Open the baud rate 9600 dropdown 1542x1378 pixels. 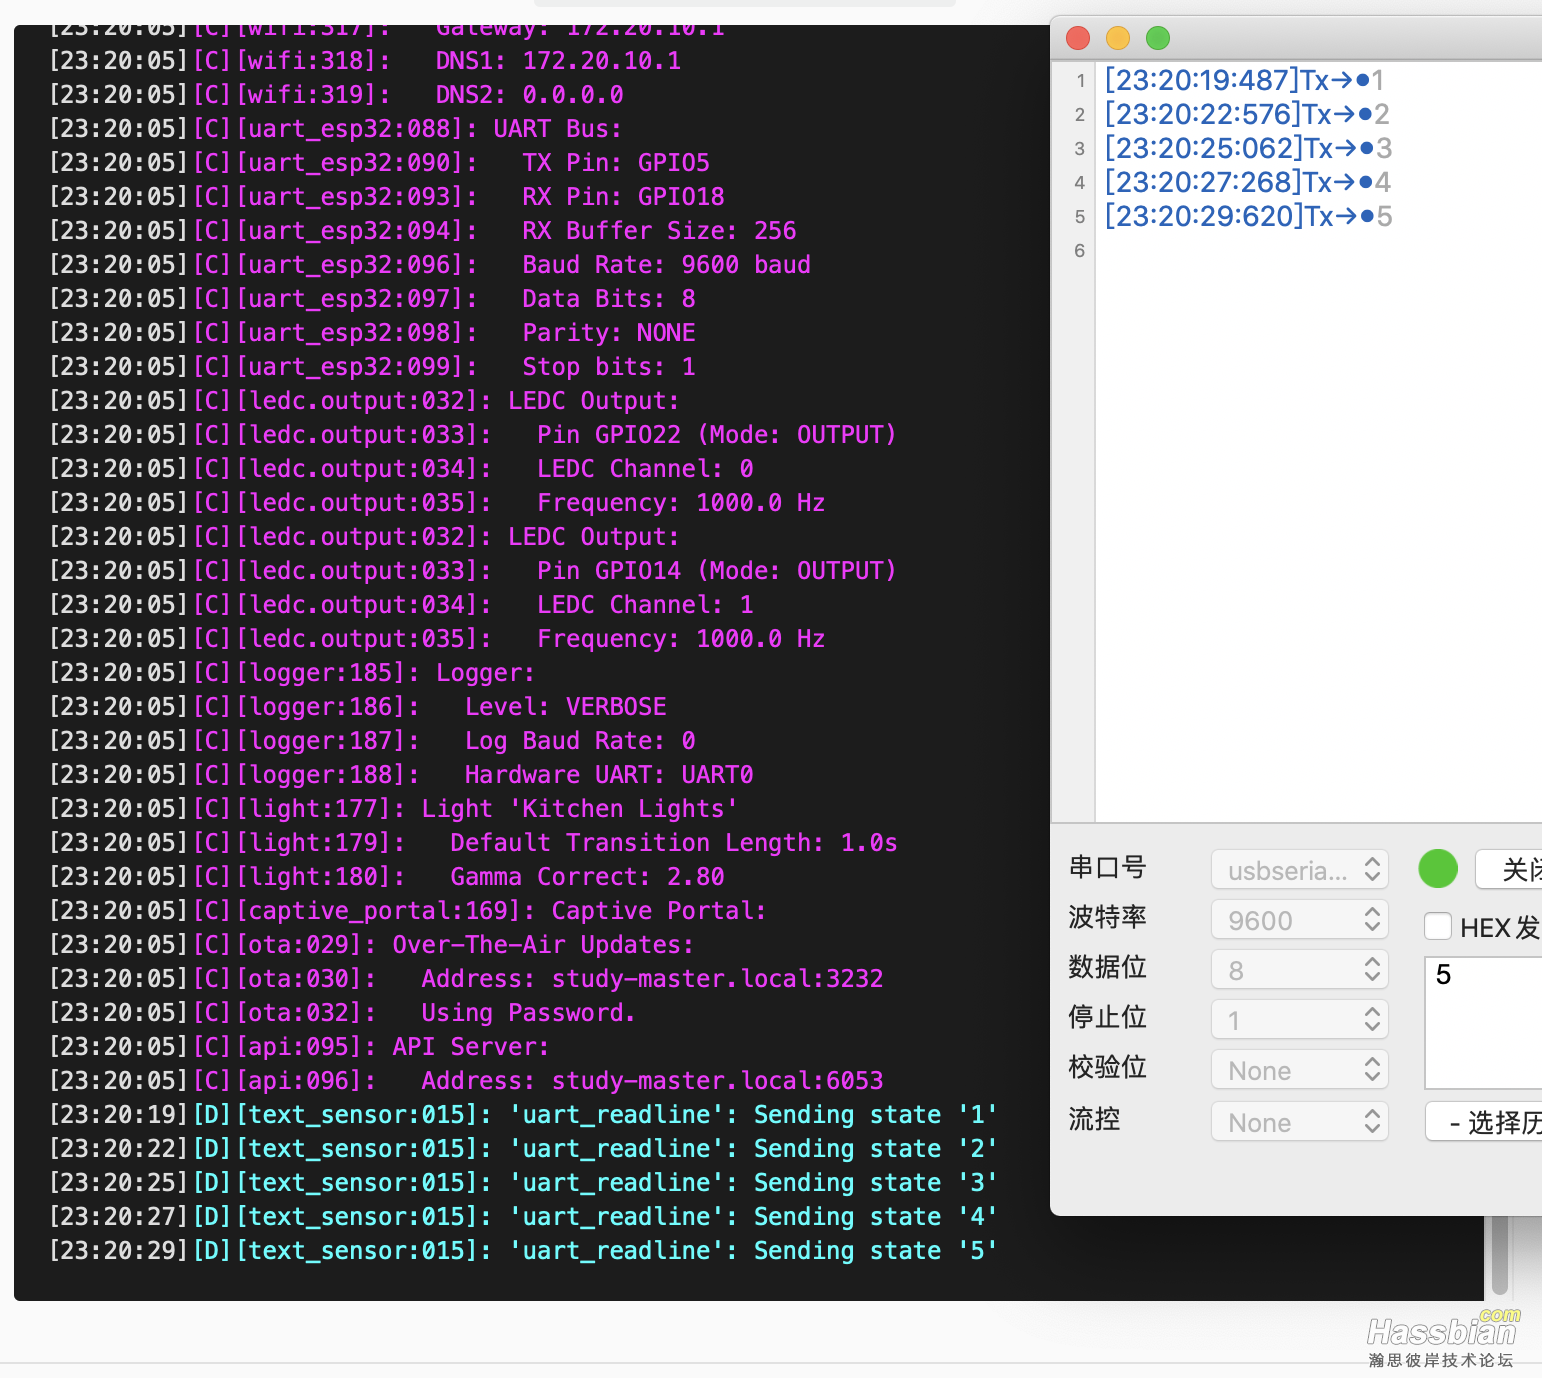tap(1299, 920)
